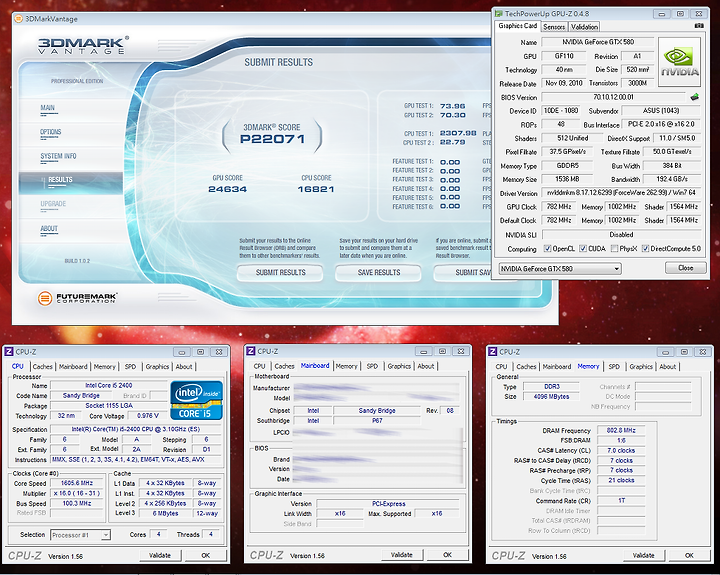The image size is (720, 575).
Task: Click the GPU score value 24634
Action: pyautogui.click(x=227, y=189)
